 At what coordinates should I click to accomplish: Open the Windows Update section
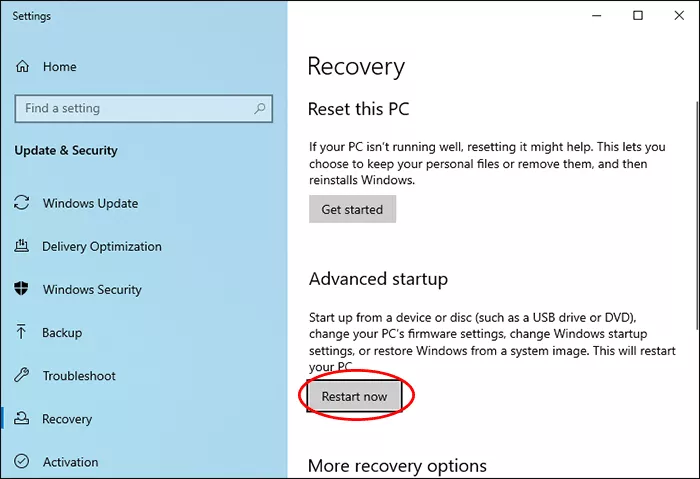click(x=90, y=203)
